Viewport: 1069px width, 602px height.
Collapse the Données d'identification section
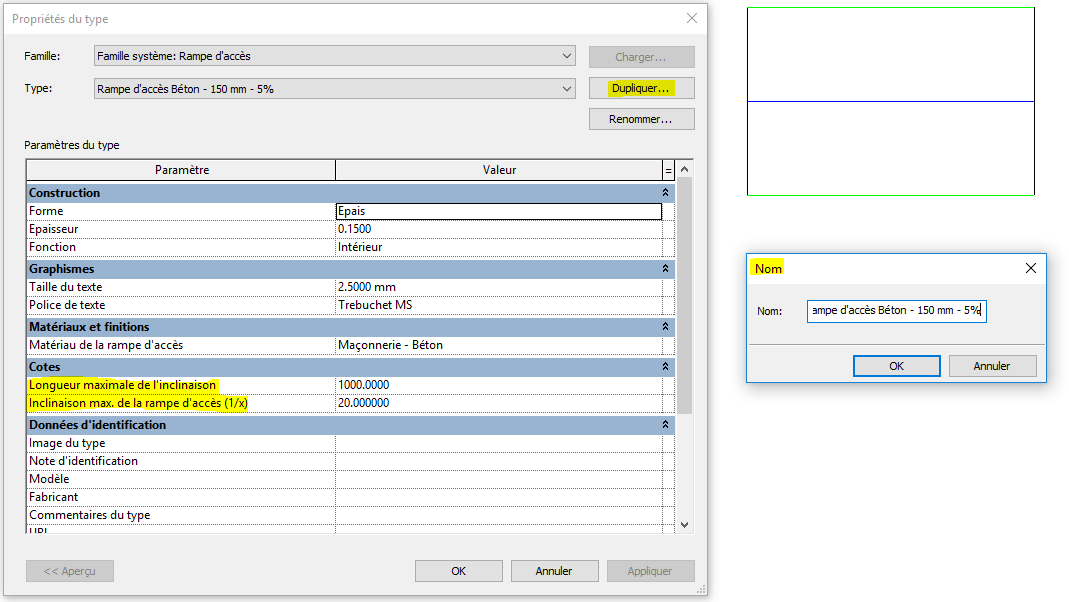(667, 424)
